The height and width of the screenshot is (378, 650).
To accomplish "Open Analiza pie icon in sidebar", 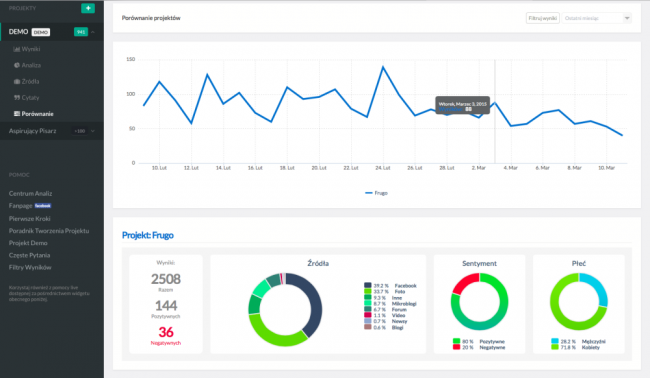I will click(x=17, y=65).
